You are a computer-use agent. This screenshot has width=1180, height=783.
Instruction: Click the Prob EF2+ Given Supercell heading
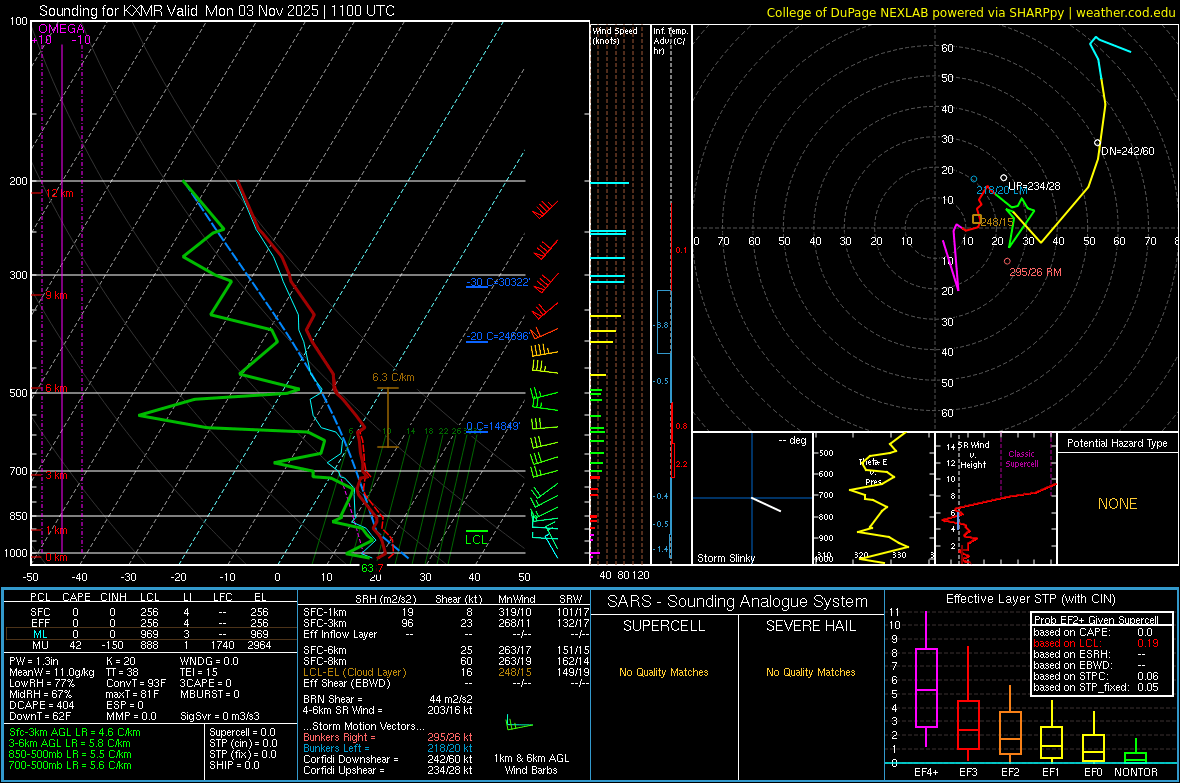1096,620
